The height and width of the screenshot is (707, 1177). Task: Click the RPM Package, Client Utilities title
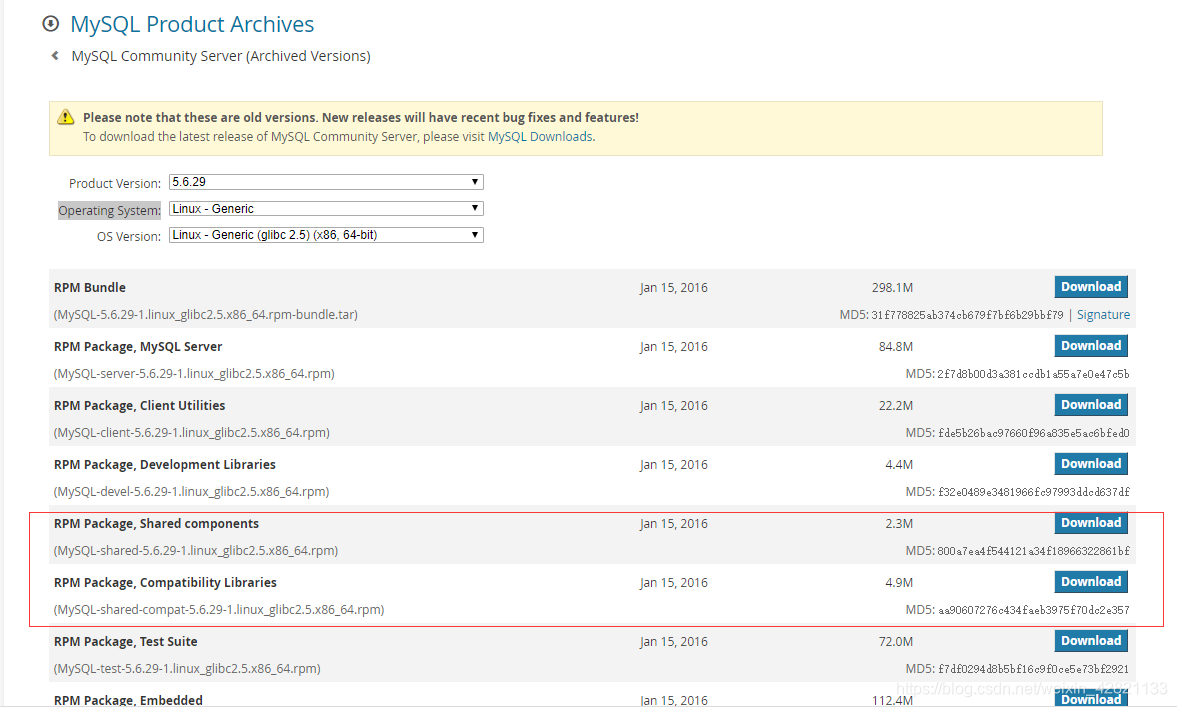[x=140, y=405]
